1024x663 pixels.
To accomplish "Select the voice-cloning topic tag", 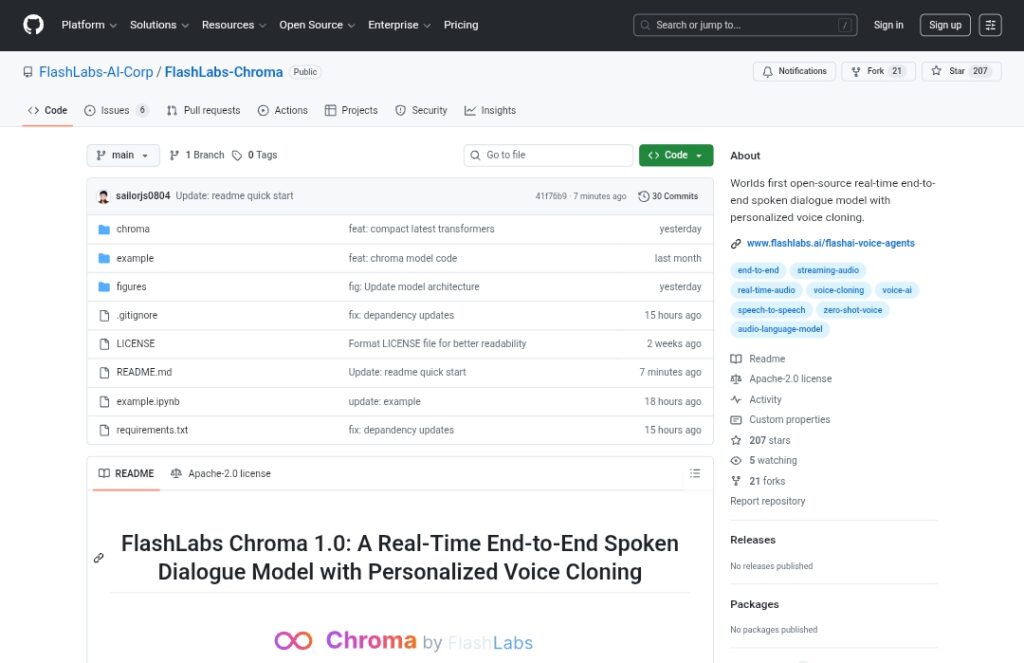I will point(838,290).
